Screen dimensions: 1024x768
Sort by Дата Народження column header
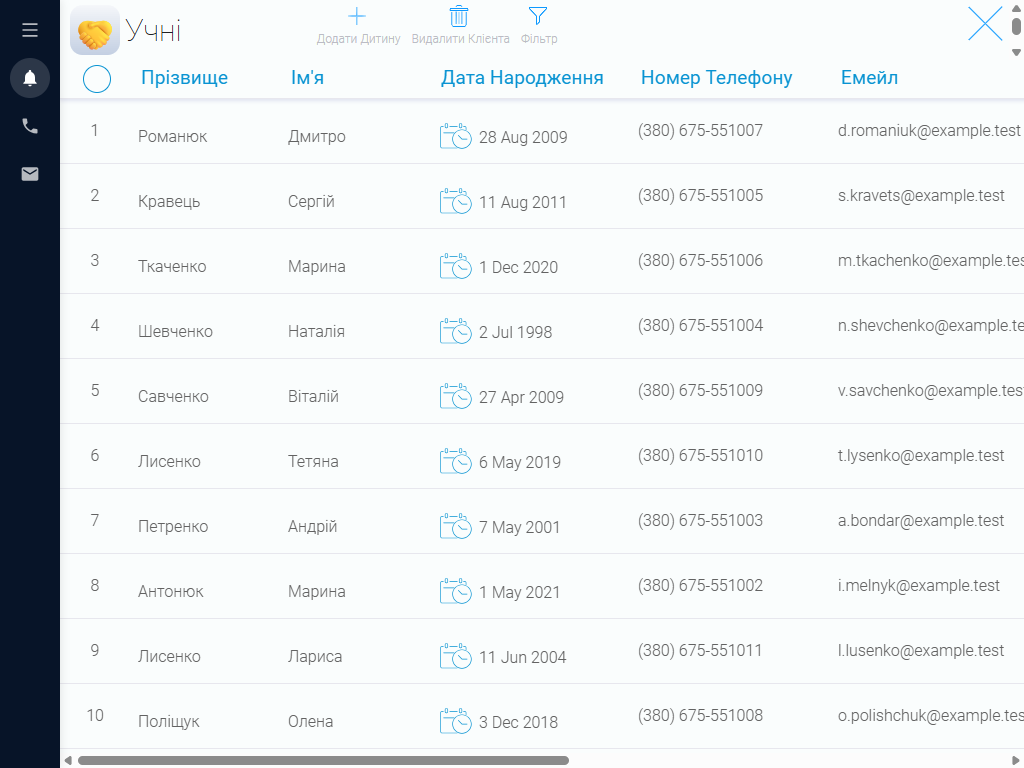(x=522, y=78)
